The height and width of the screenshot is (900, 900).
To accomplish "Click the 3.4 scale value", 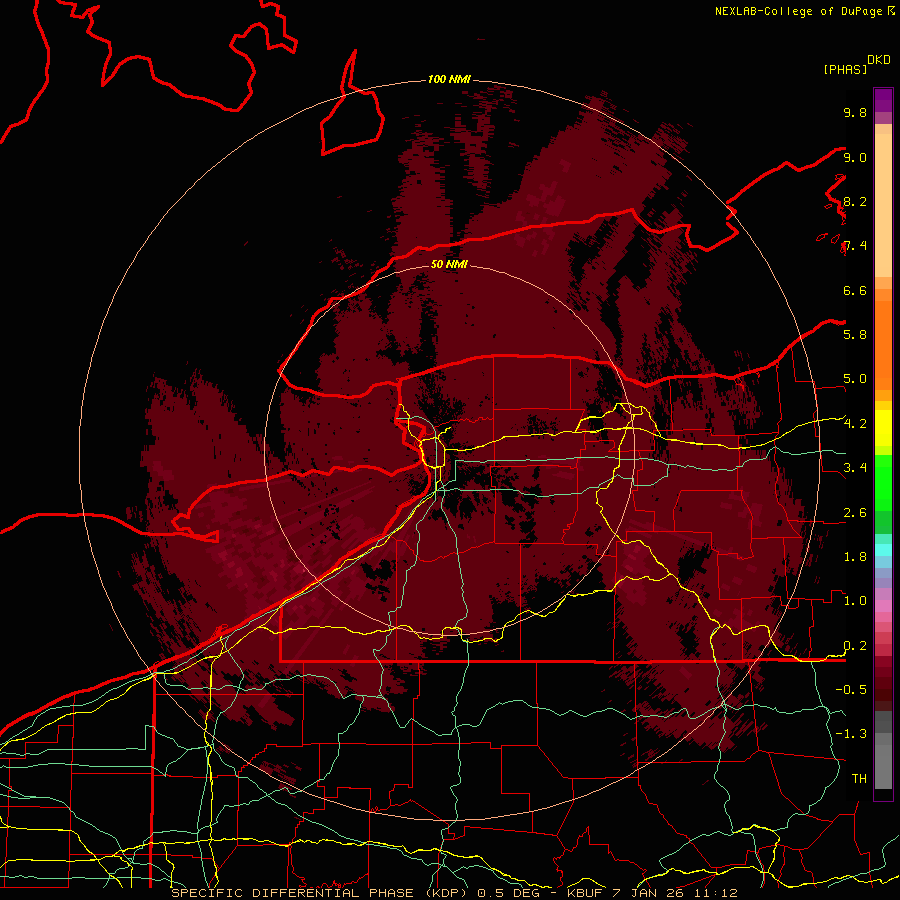I will point(855,468).
